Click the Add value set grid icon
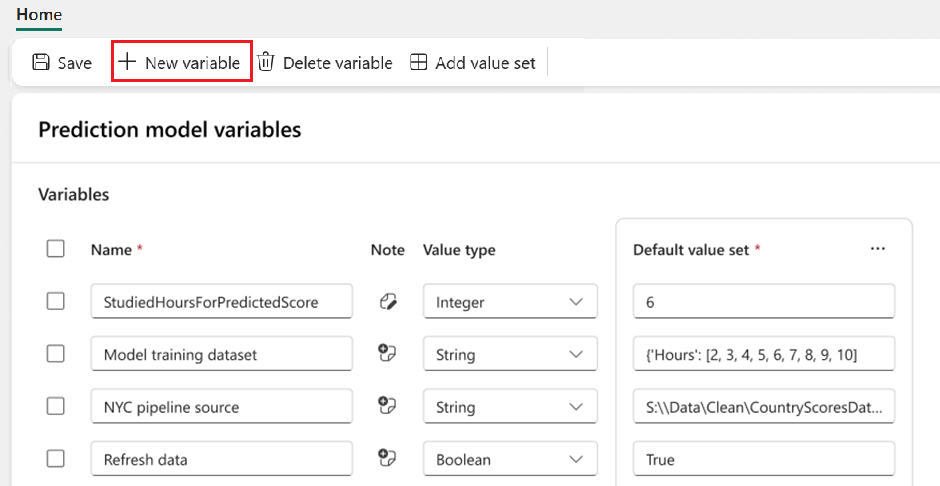940x486 pixels. click(419, 63)
